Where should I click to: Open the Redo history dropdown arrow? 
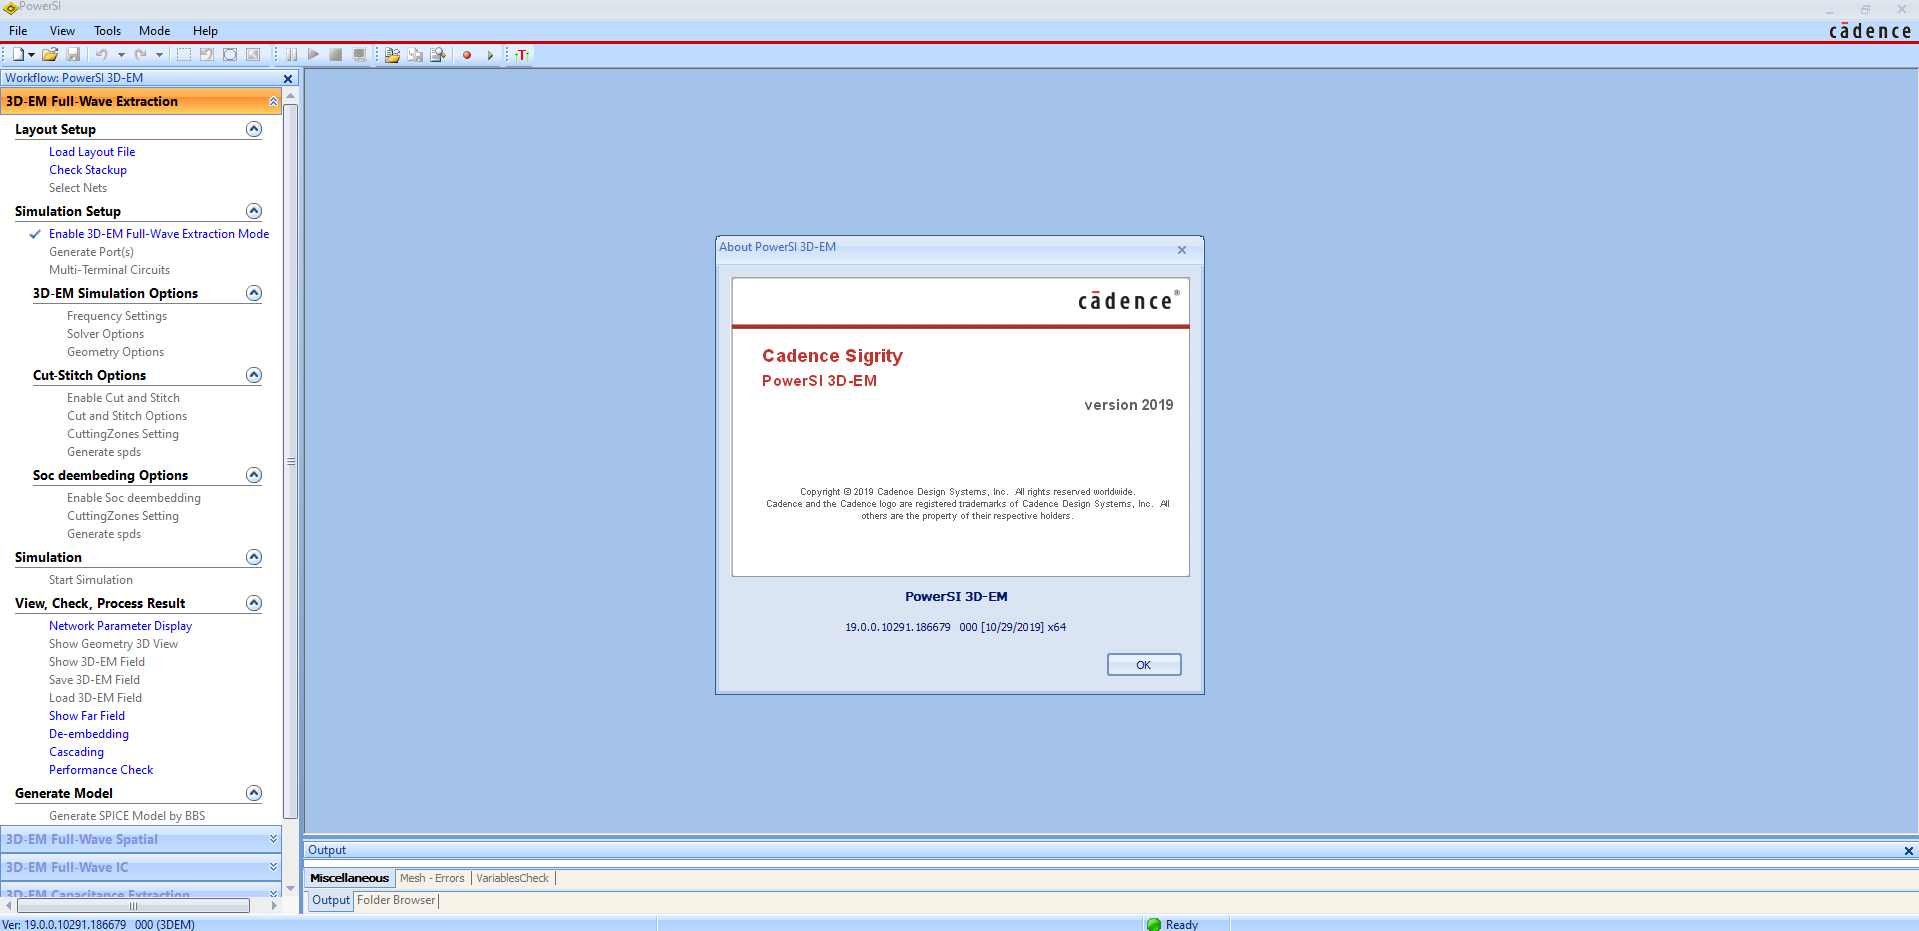[159, 55]
